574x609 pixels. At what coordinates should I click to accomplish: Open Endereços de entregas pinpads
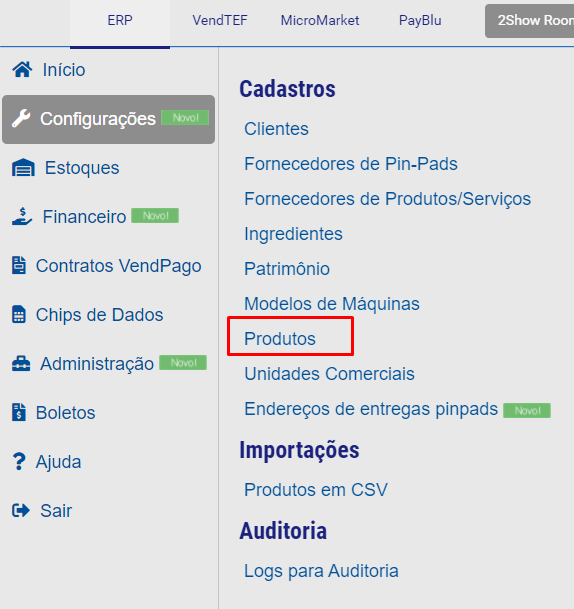[371, 409]
